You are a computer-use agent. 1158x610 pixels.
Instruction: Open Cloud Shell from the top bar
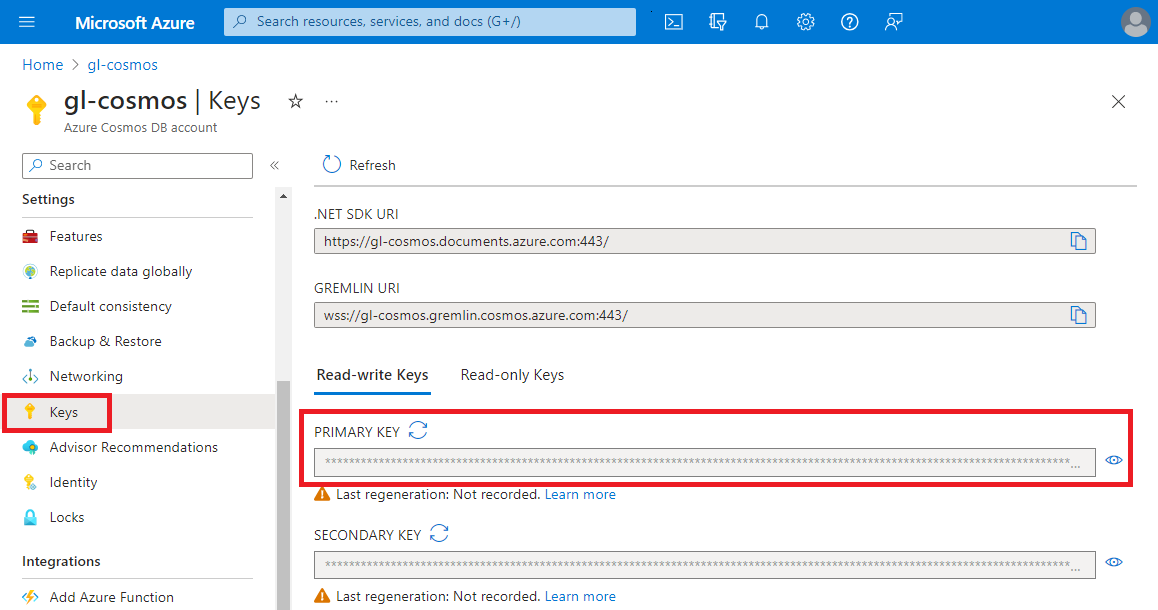(x=674, y=22)
